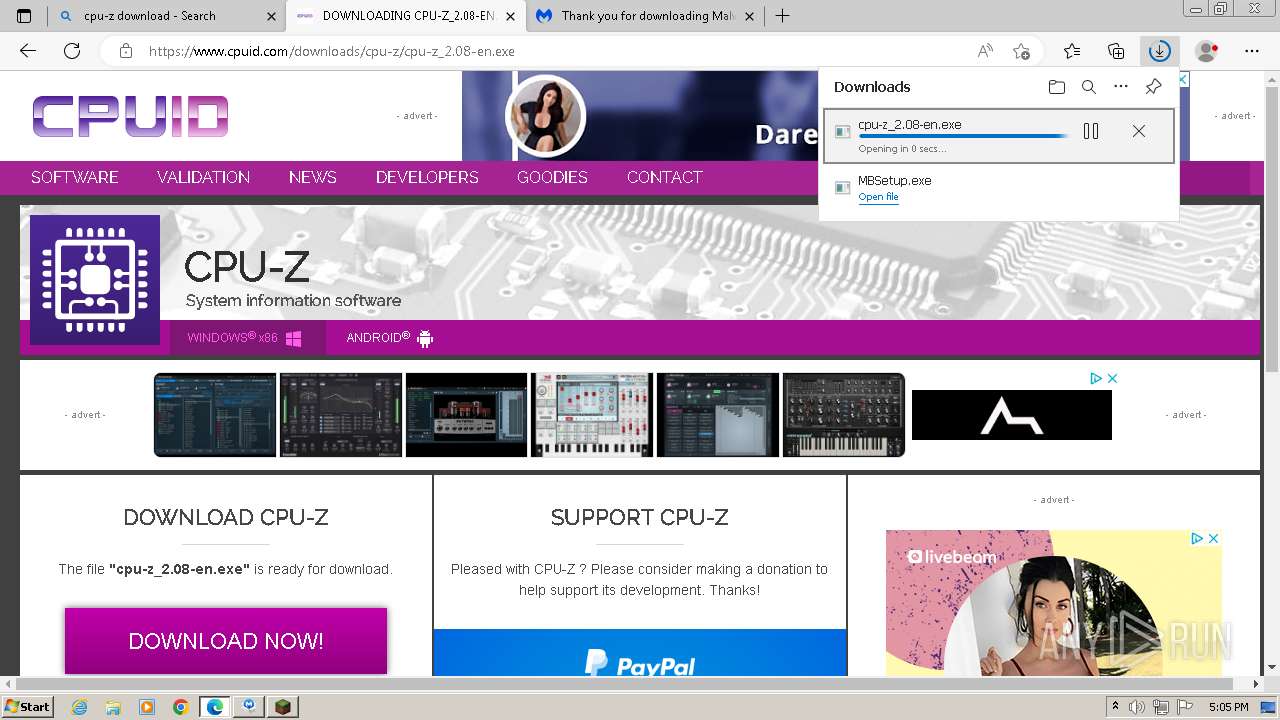Close the DOWNLOADING CPU-Z tab

click(510, 16)
